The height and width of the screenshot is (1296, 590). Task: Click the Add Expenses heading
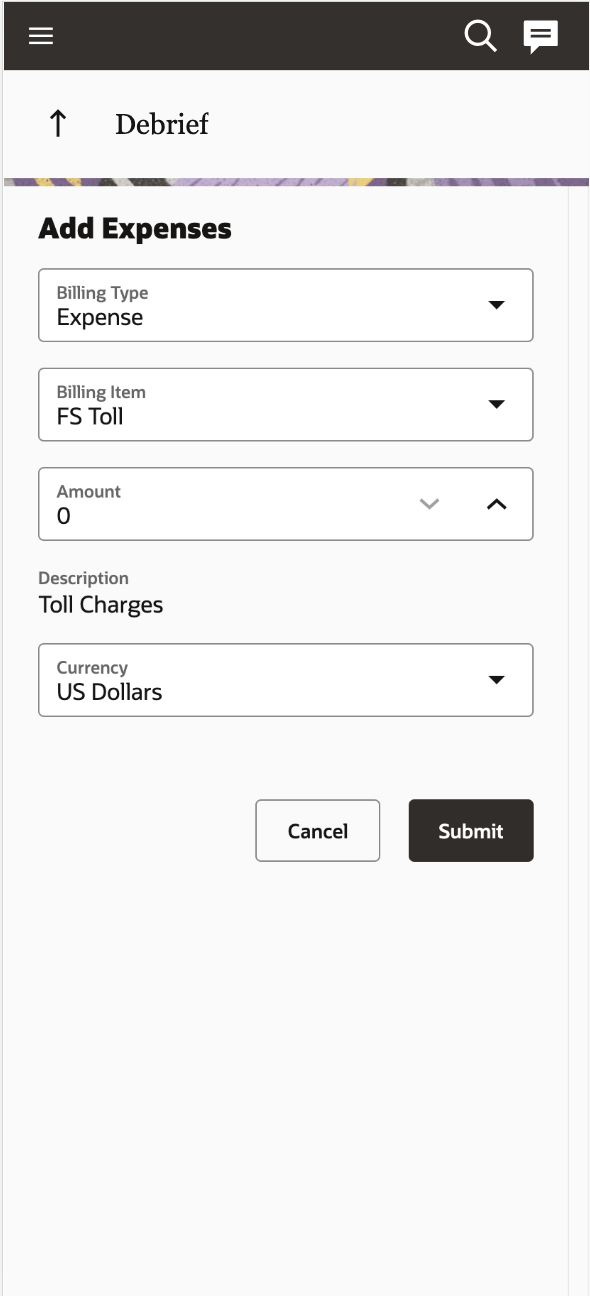[135, 229]
